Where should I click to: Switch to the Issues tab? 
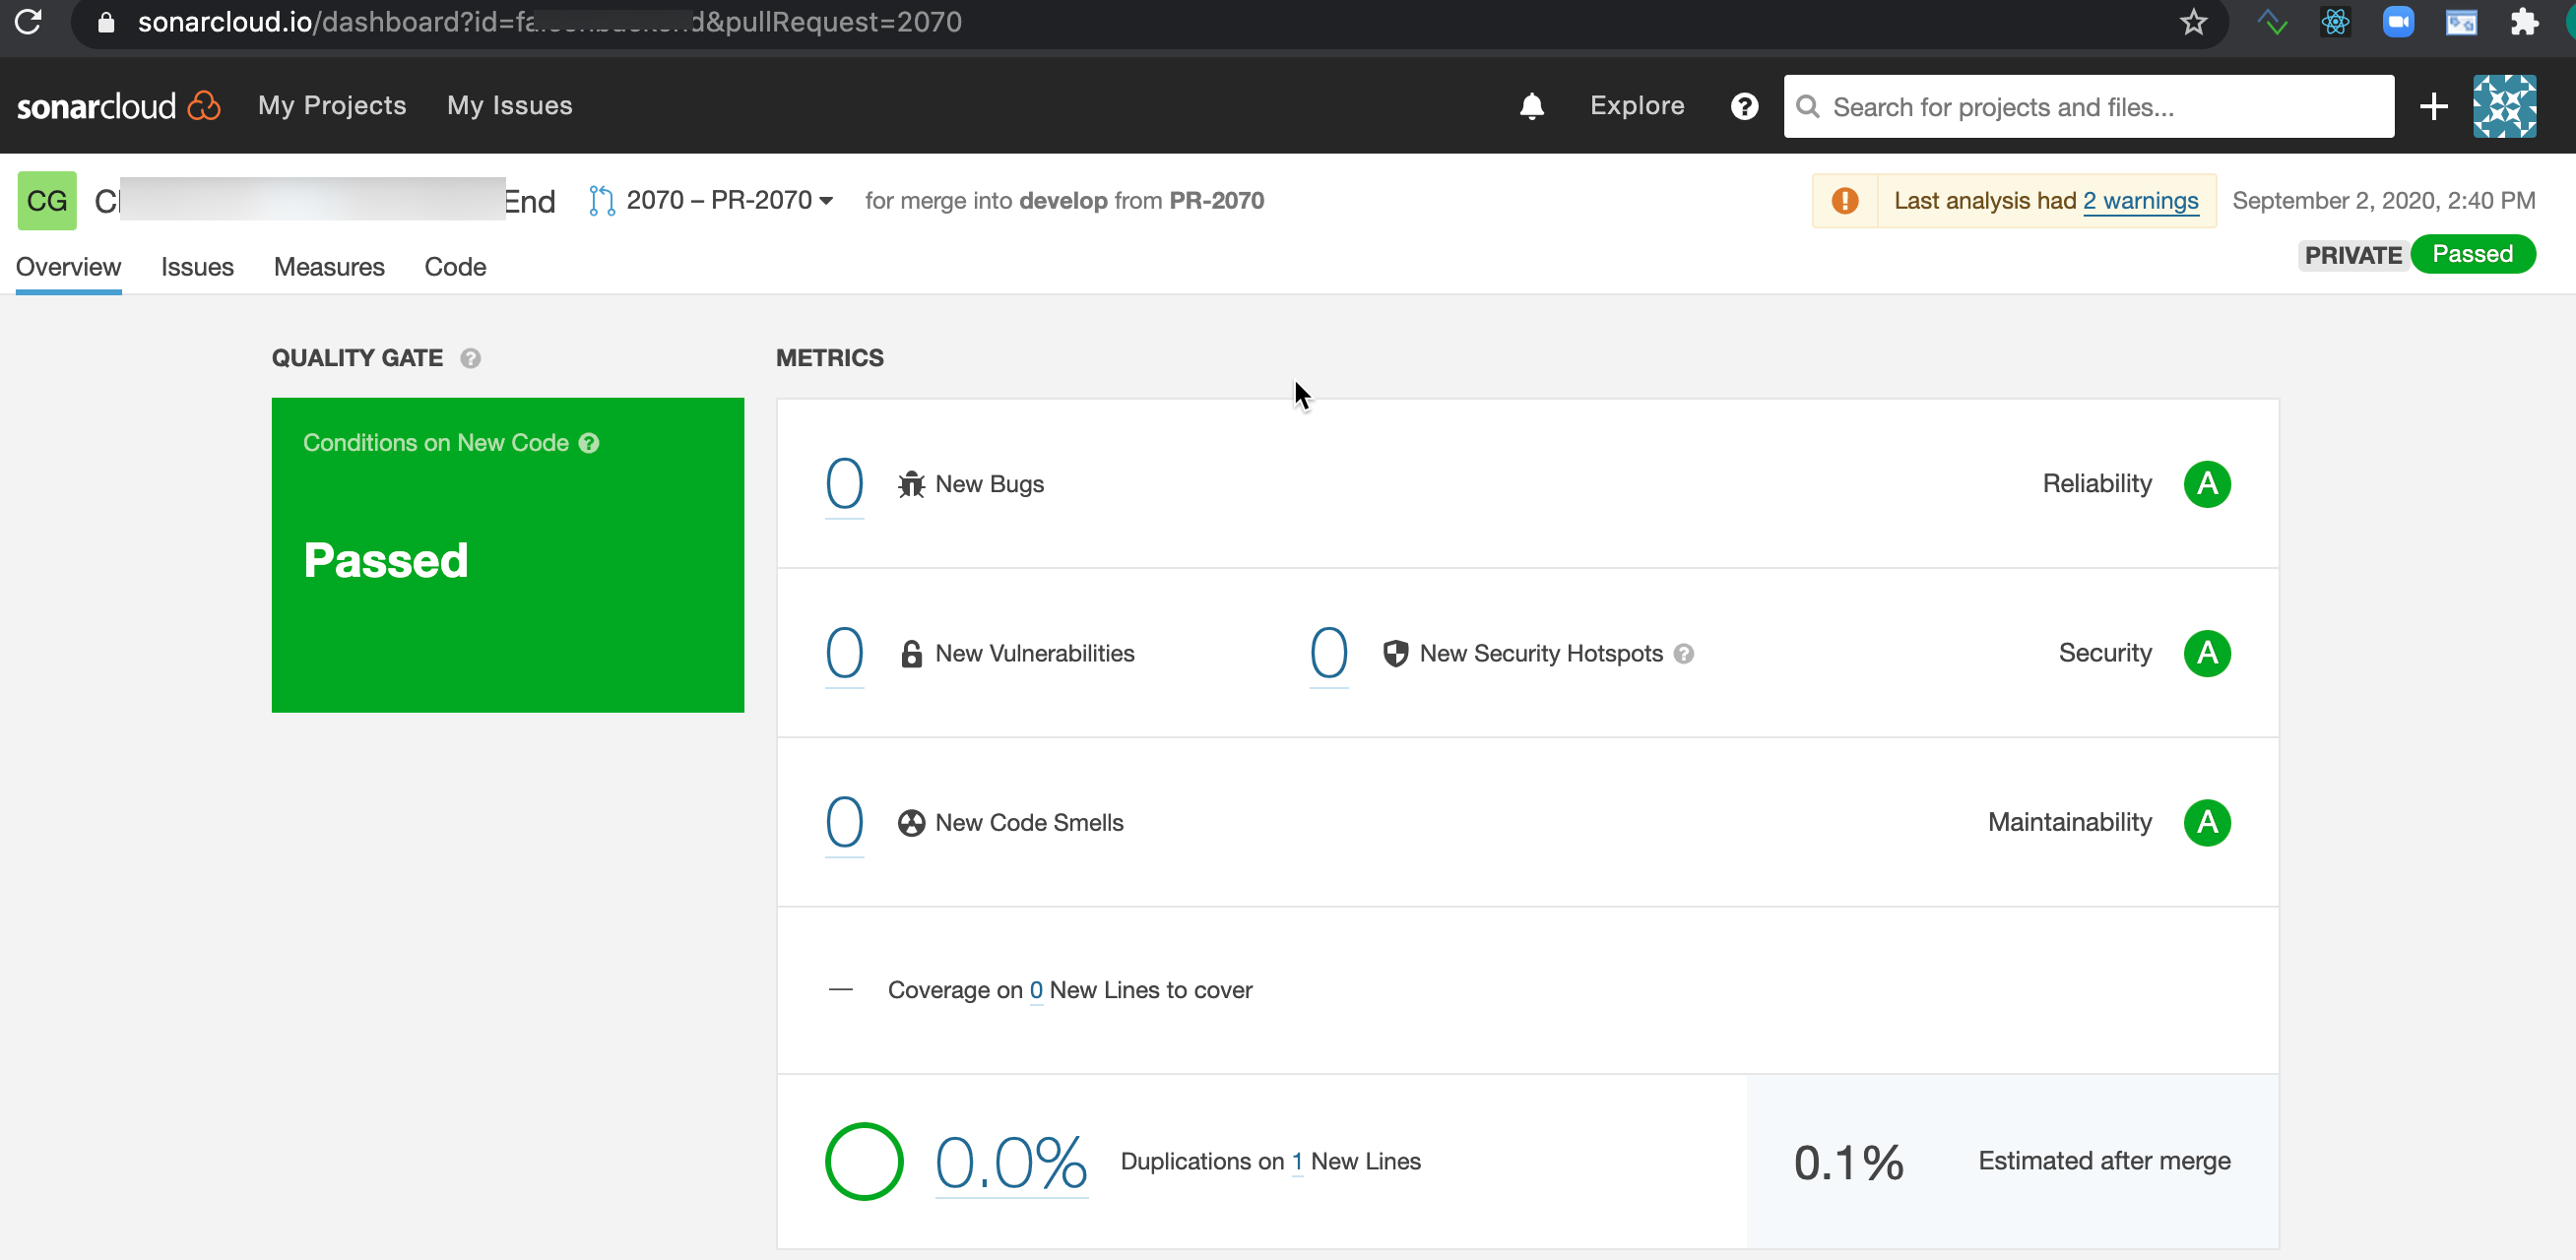(x=197, y=267)
